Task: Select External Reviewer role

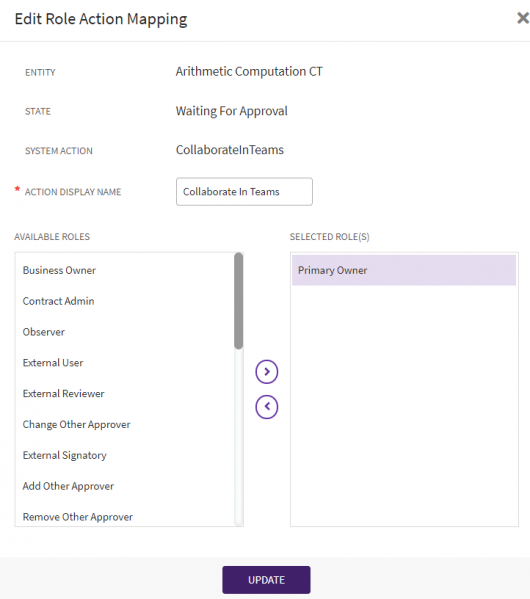Action: click(125, 393)
